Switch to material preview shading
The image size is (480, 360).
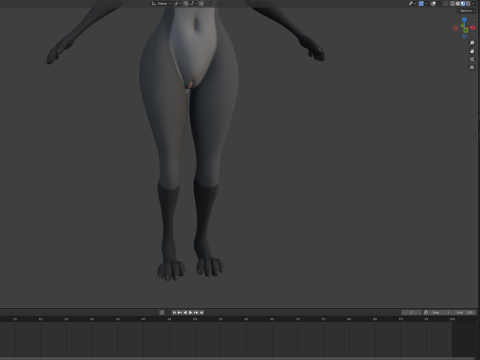(x=463, y=3)
